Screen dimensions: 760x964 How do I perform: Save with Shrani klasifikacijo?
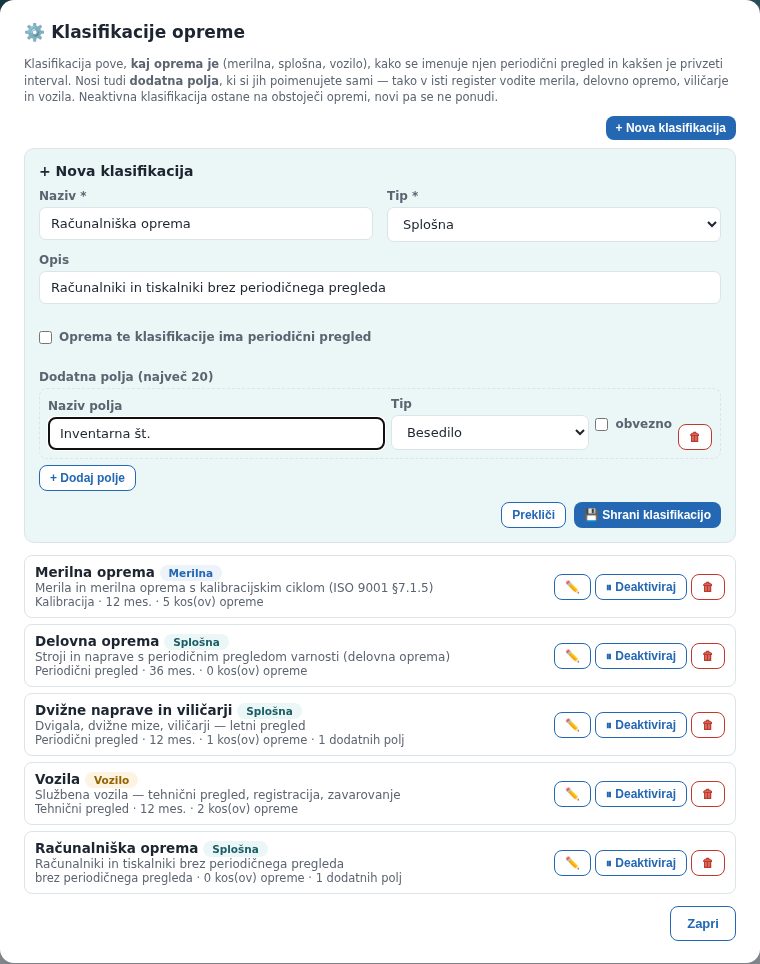coord(647,515)
